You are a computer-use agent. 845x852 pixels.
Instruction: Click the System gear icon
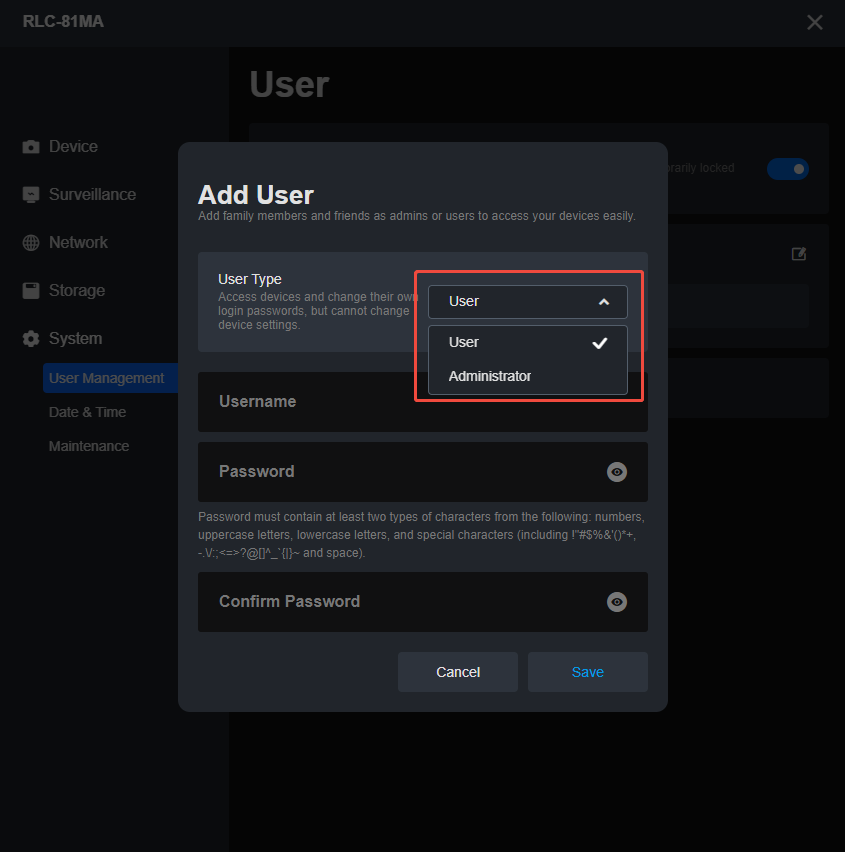tap(31, 339)
